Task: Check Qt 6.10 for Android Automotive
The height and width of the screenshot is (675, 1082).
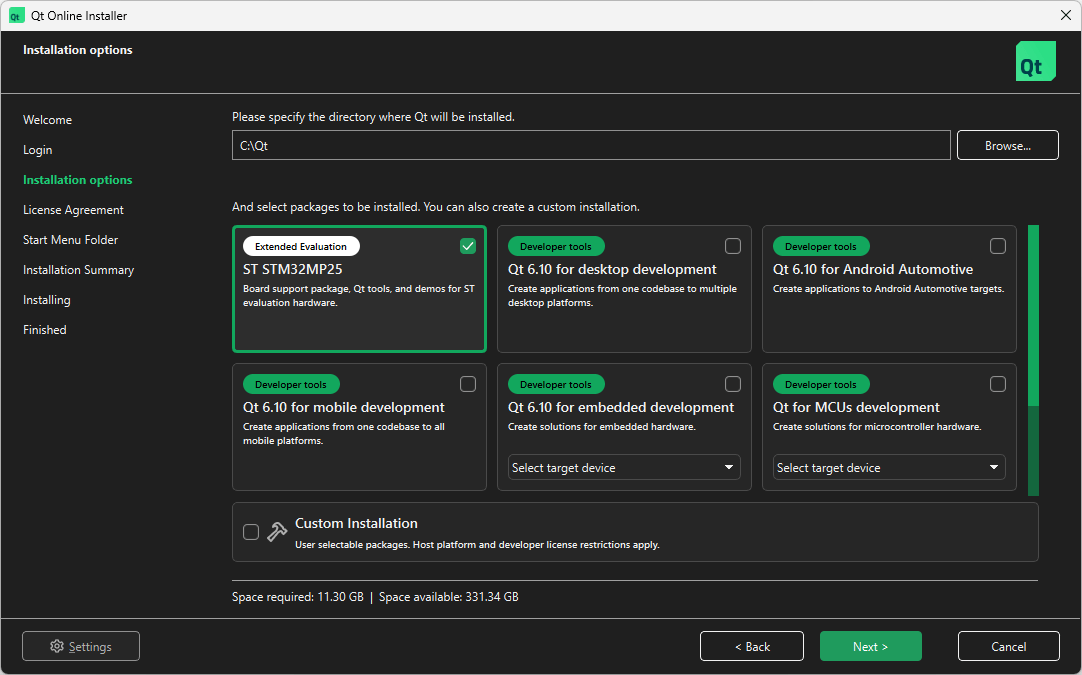Action: click(998, 245)
